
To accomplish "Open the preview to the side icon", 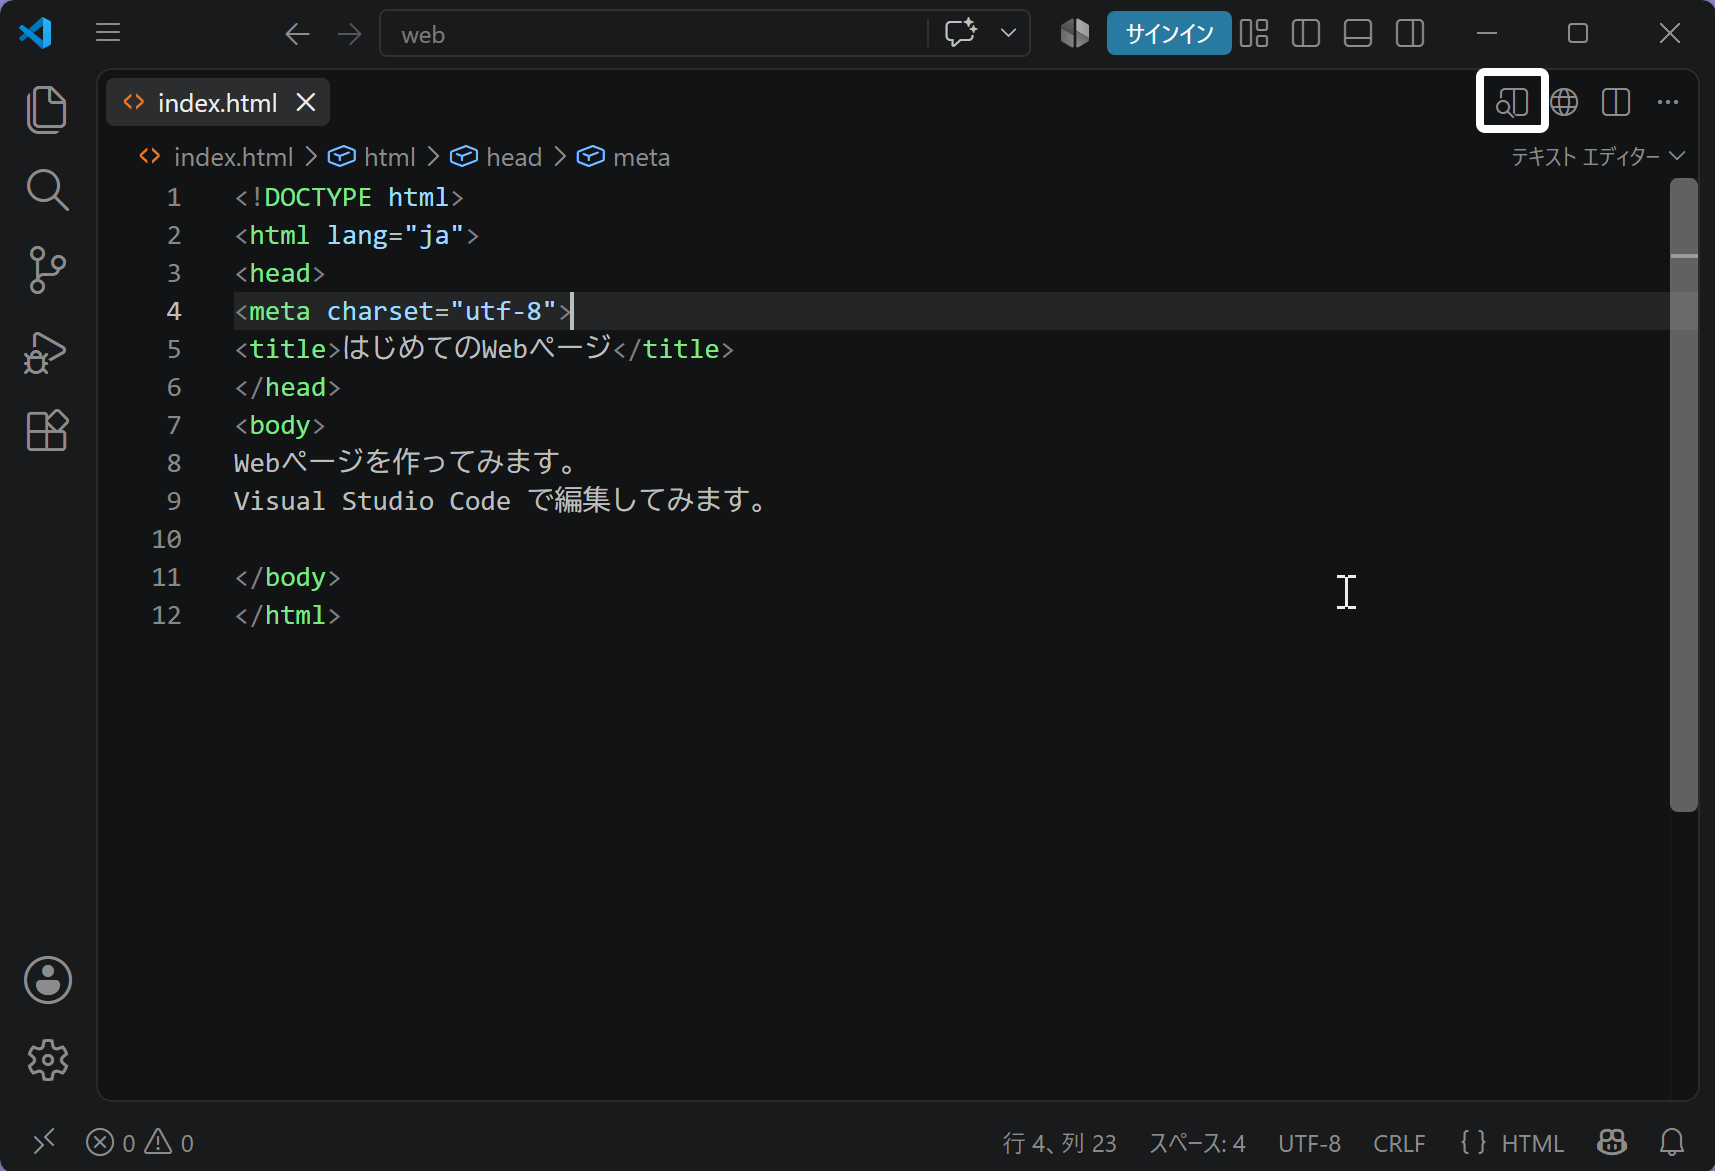I will (1512, 101).
